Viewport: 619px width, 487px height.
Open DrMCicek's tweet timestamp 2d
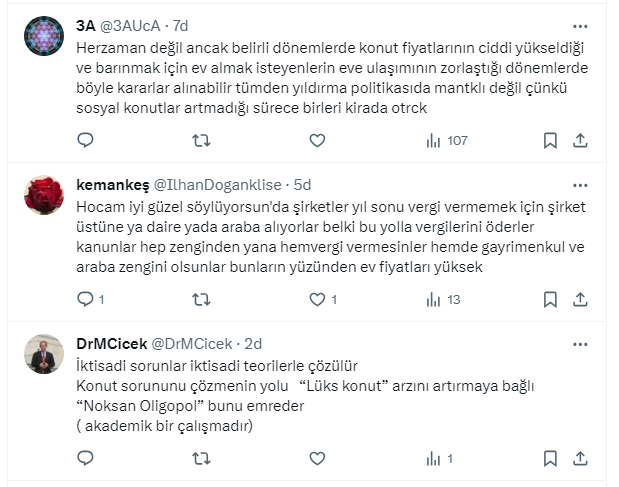point(253,343)
